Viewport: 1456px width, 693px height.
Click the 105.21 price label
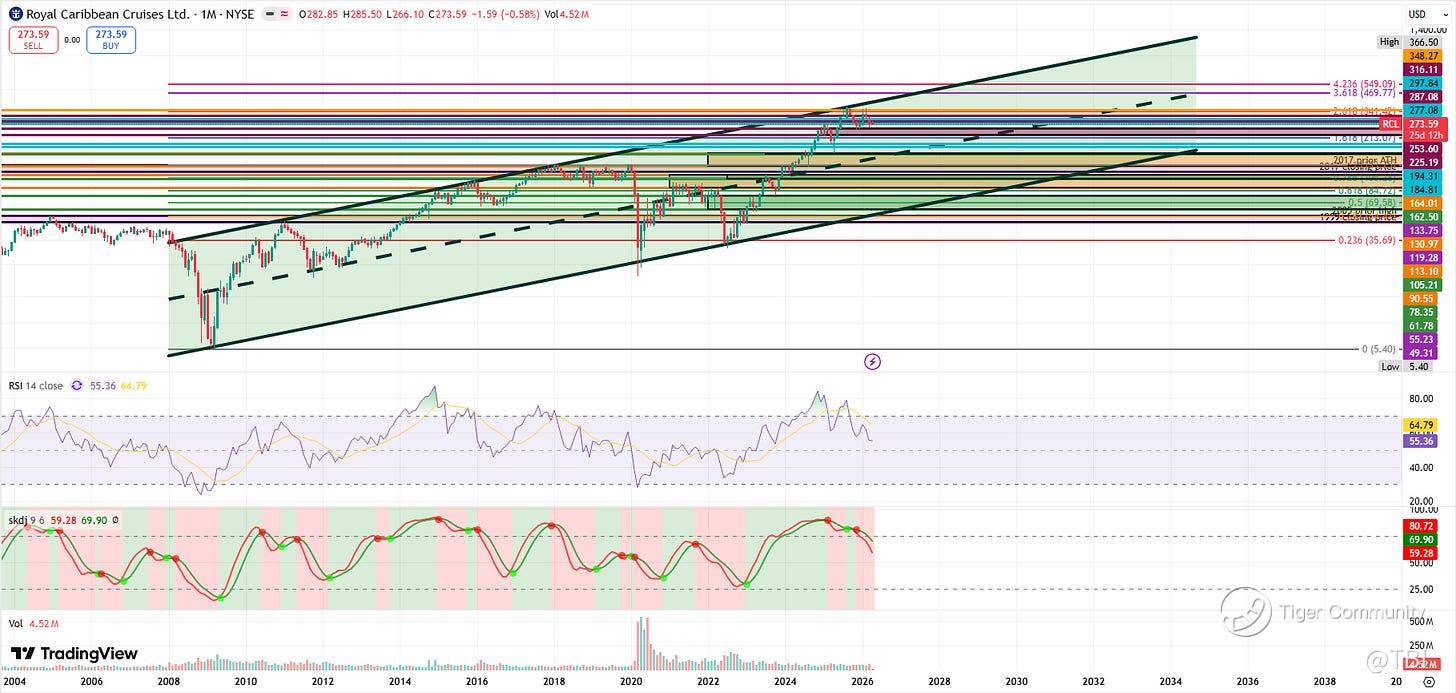tap(1422, 284)
